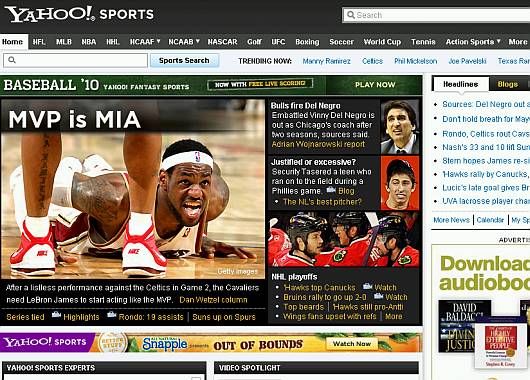530x380 pixels.
Task: Click the Free Live Scoring banner label
Action: [260, 84]
